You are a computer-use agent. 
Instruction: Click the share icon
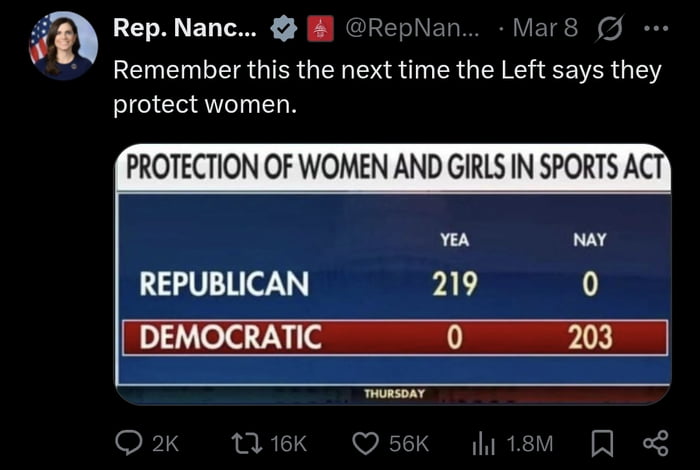click(x=655, y=442)
